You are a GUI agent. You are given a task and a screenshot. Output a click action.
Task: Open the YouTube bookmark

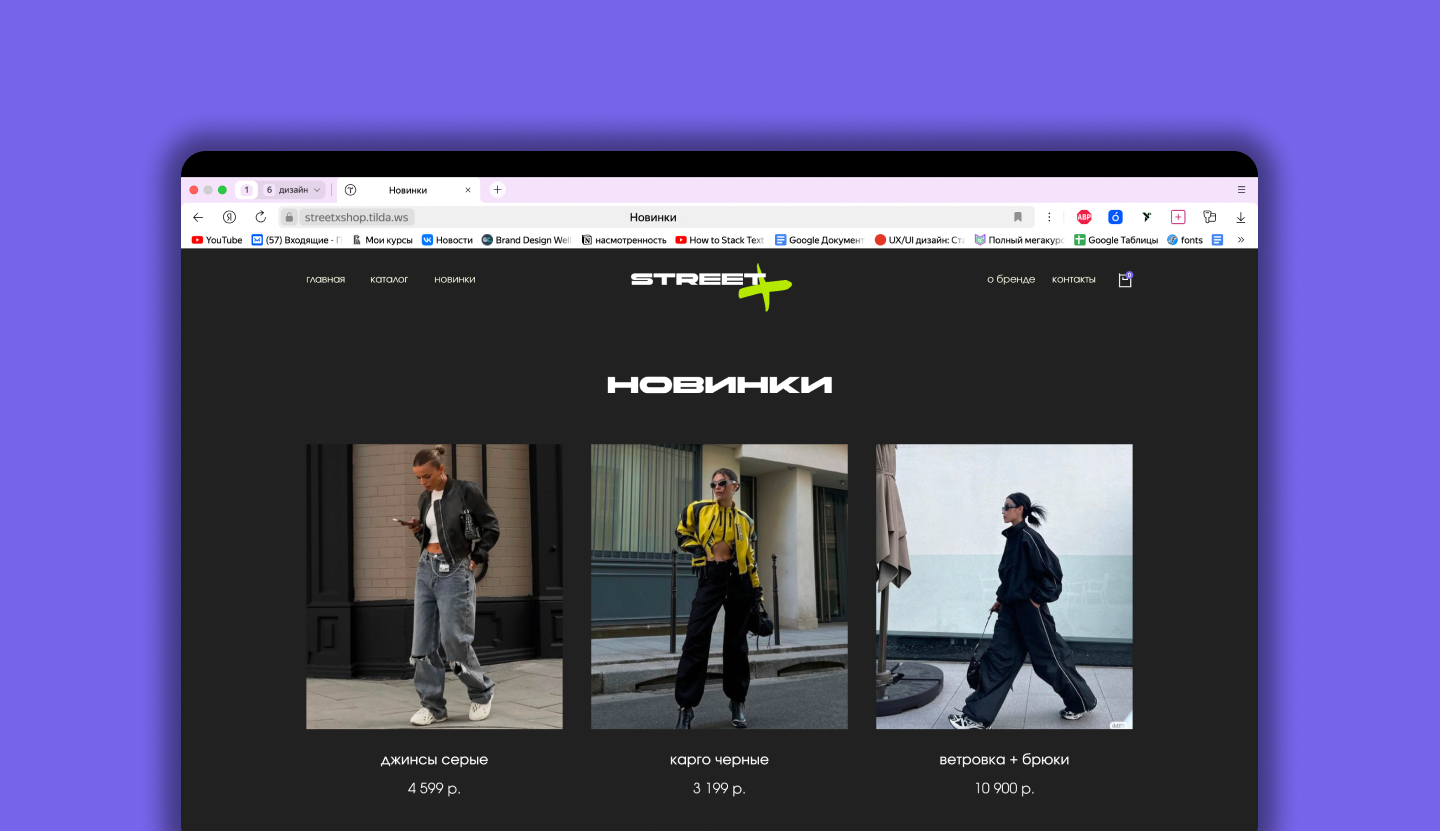click(217, 240)
